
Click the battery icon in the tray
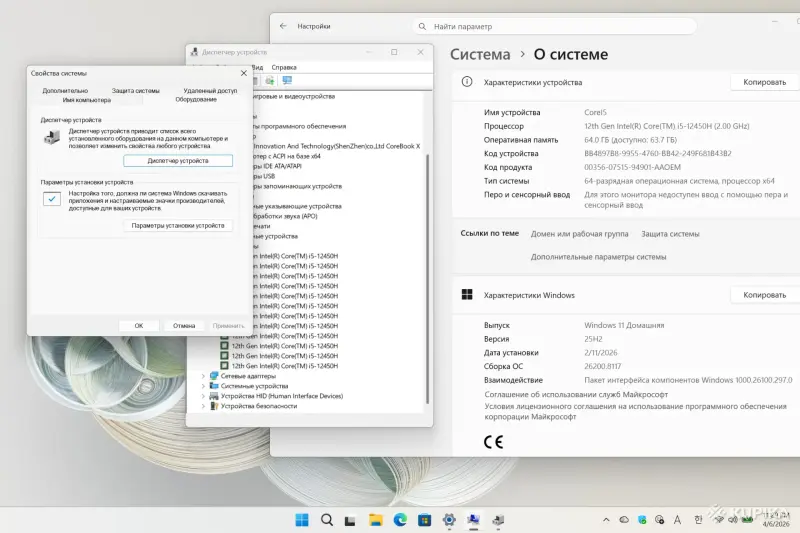747,520
